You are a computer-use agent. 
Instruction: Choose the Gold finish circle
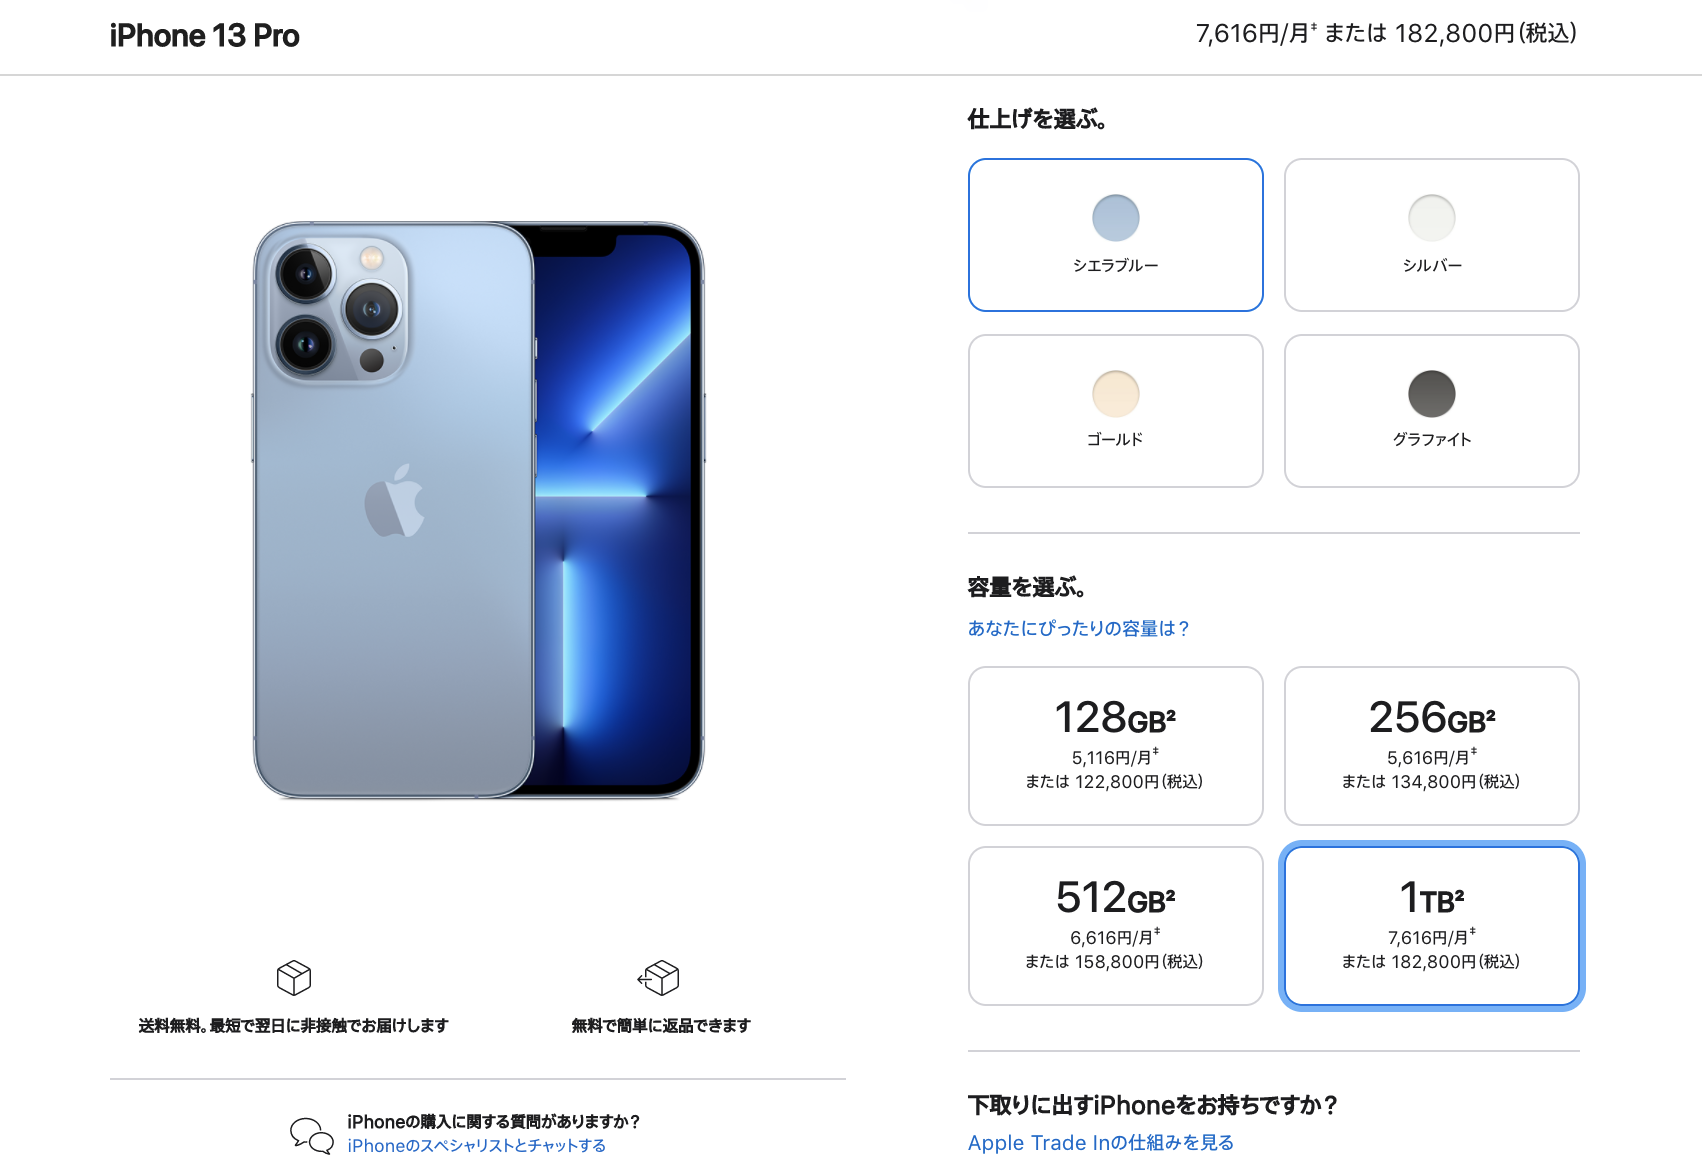pos(1115,394)
